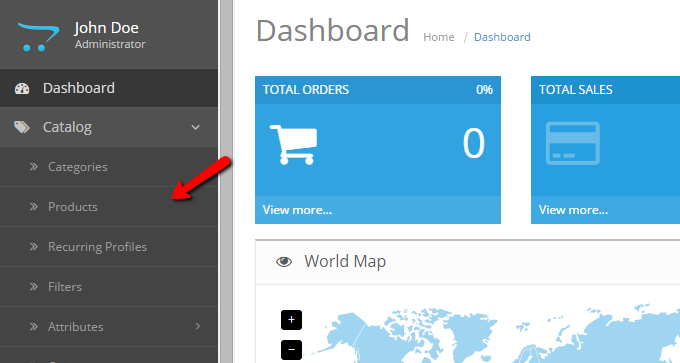The width and height of the screenshot is (680, 363).
Task: Click the TOTAL SALES tile heading
Action: pos(575,90)
